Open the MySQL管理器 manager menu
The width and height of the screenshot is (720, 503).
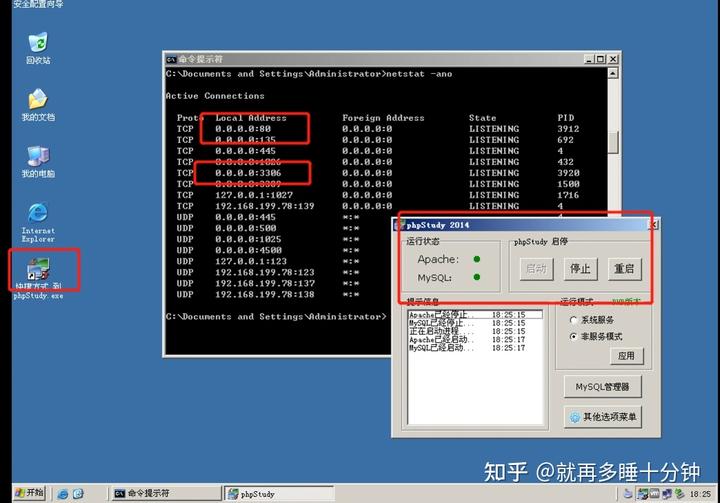(602, 387)
